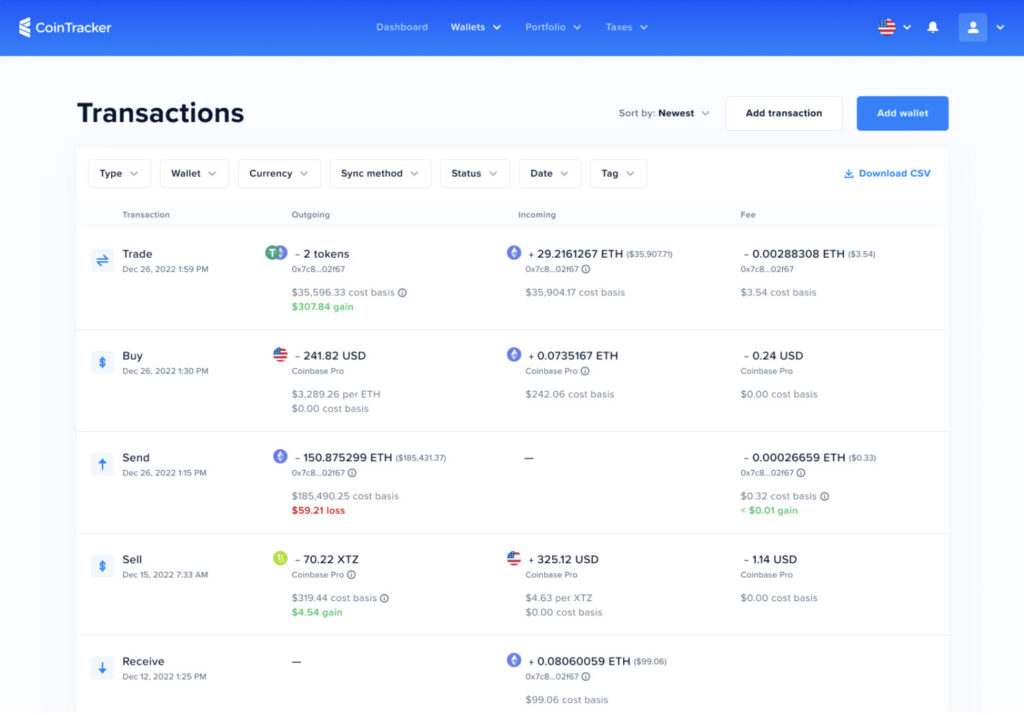Click the Receive transaction down-arrow icon
This screenshot has width=1024, height=715.
(x=102, y=668)
